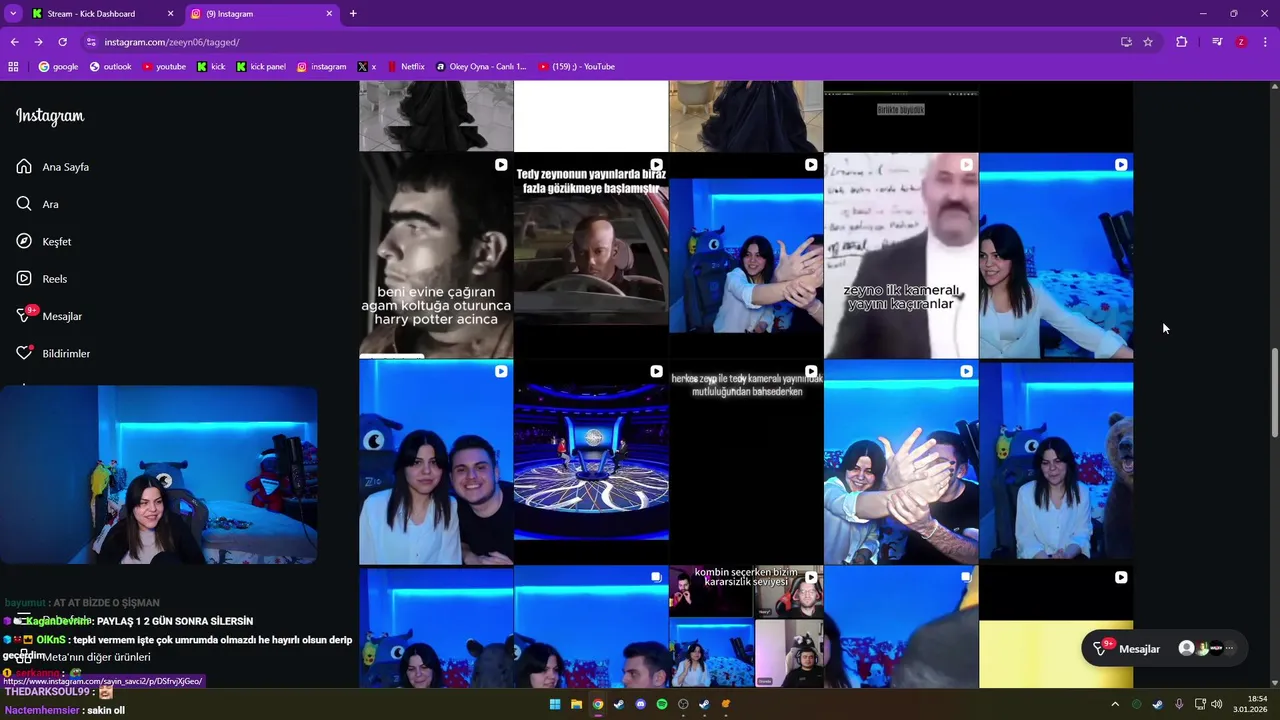Click the Instagram logo wordmark
The height and width of the screenshot is (720, 1280).
pos(50,116)
